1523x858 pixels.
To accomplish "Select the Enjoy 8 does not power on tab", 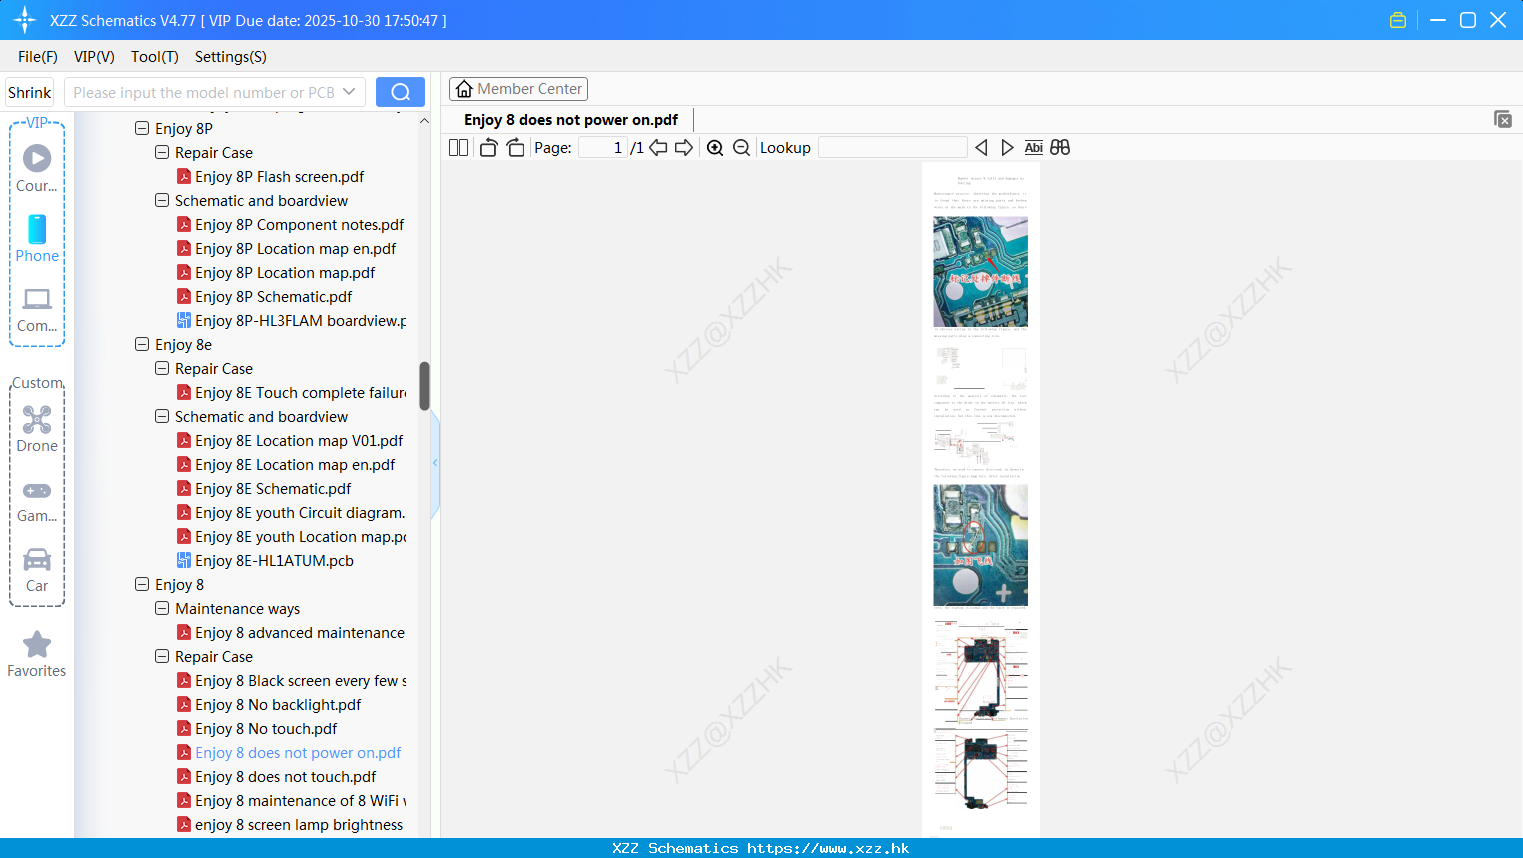I will click(x=571, y=120).
